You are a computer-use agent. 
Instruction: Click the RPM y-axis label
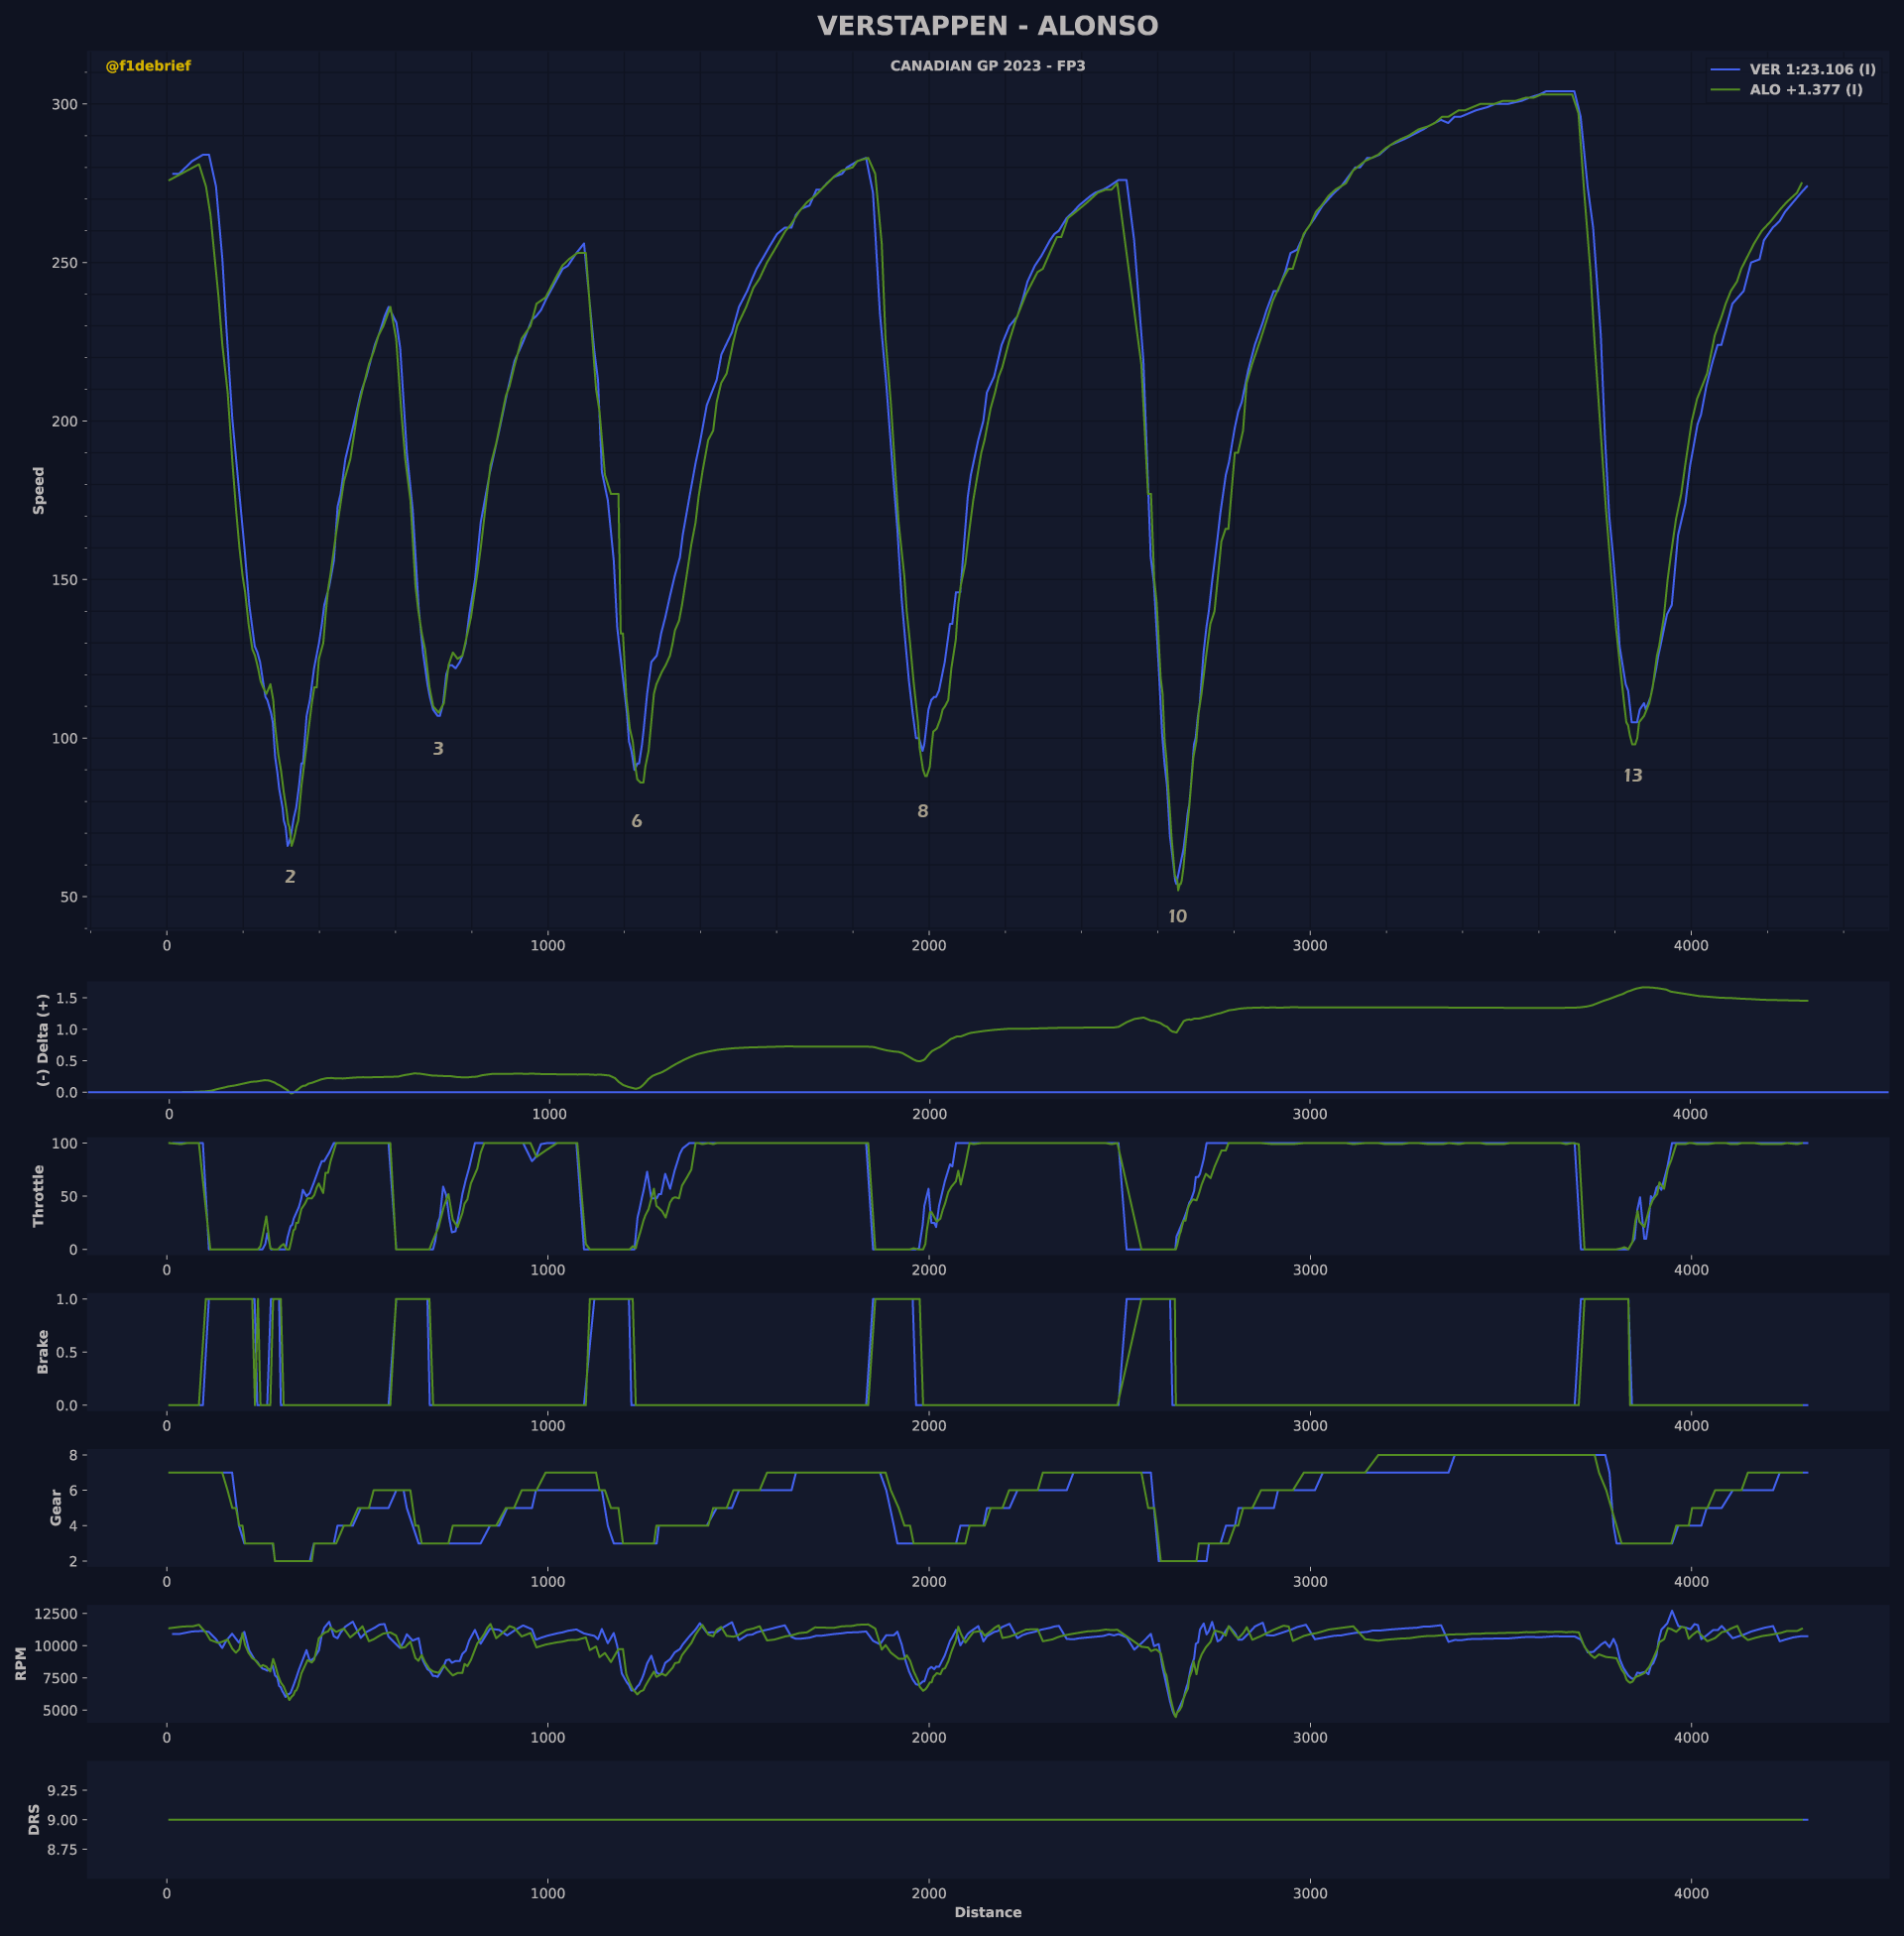21,1663
